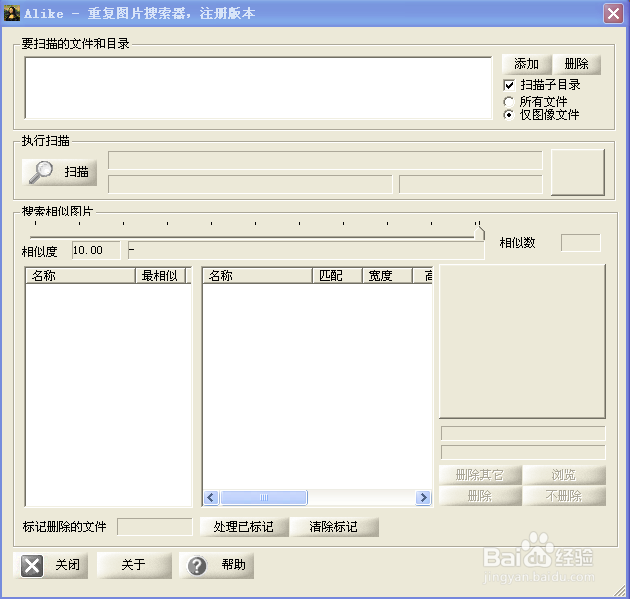The height and width of the screenshot is (599, 630).
Task: Click the 标记删除的文件 count field
Action: 155,527
